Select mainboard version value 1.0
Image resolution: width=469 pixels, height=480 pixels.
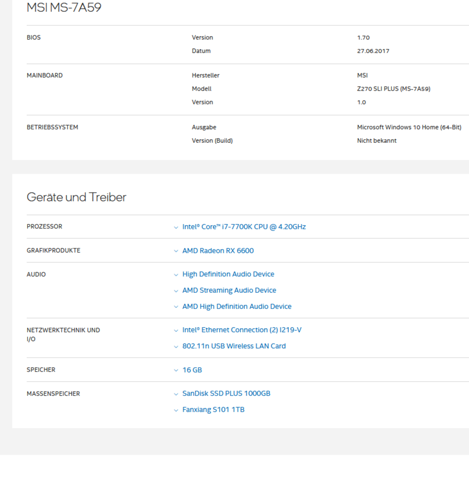361,102
